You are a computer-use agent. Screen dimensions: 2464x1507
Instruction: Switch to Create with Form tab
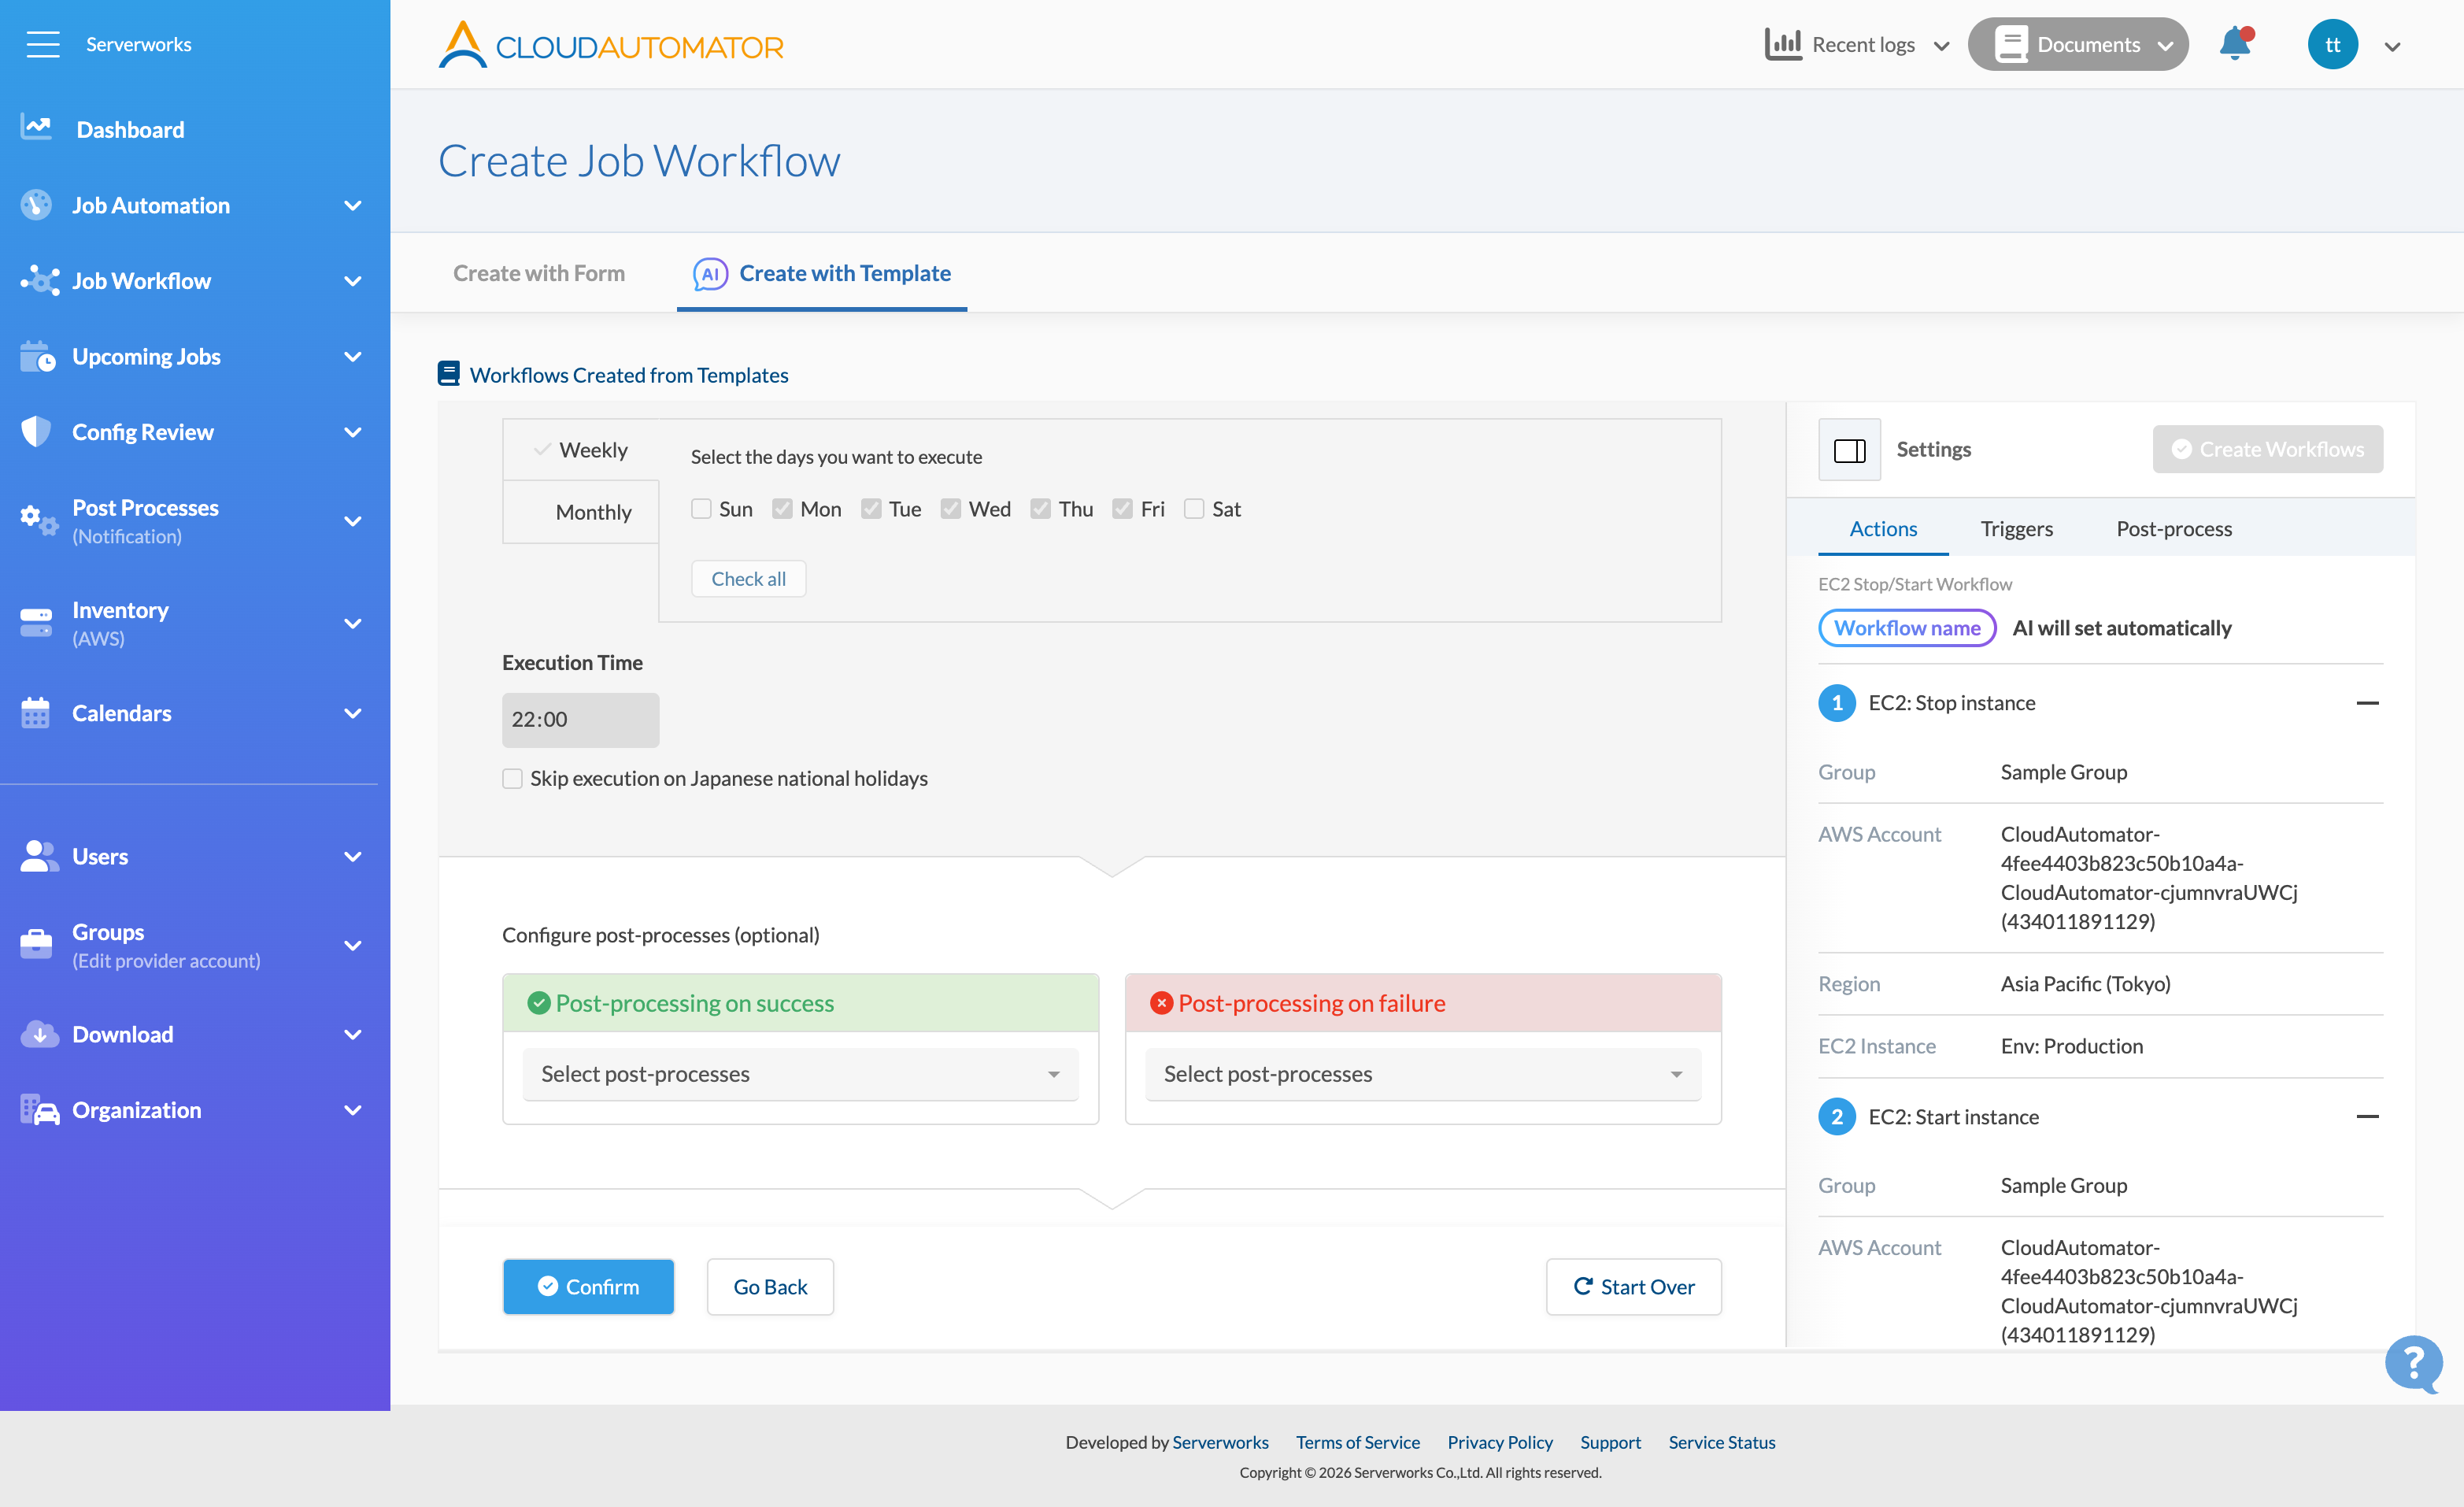pyautogui.click(x=539, y=273)
